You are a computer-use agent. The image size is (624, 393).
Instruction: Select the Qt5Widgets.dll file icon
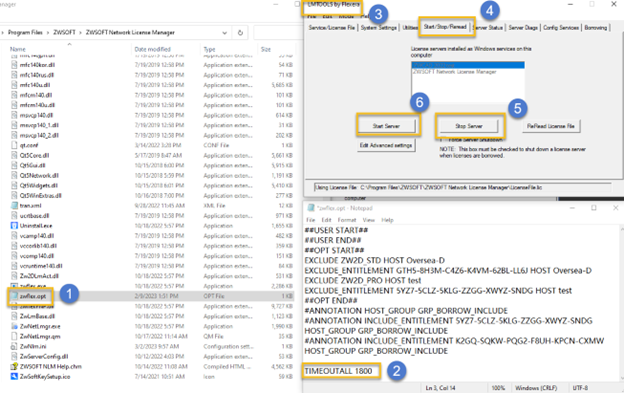pyautogui.click(x=14, y=185)
